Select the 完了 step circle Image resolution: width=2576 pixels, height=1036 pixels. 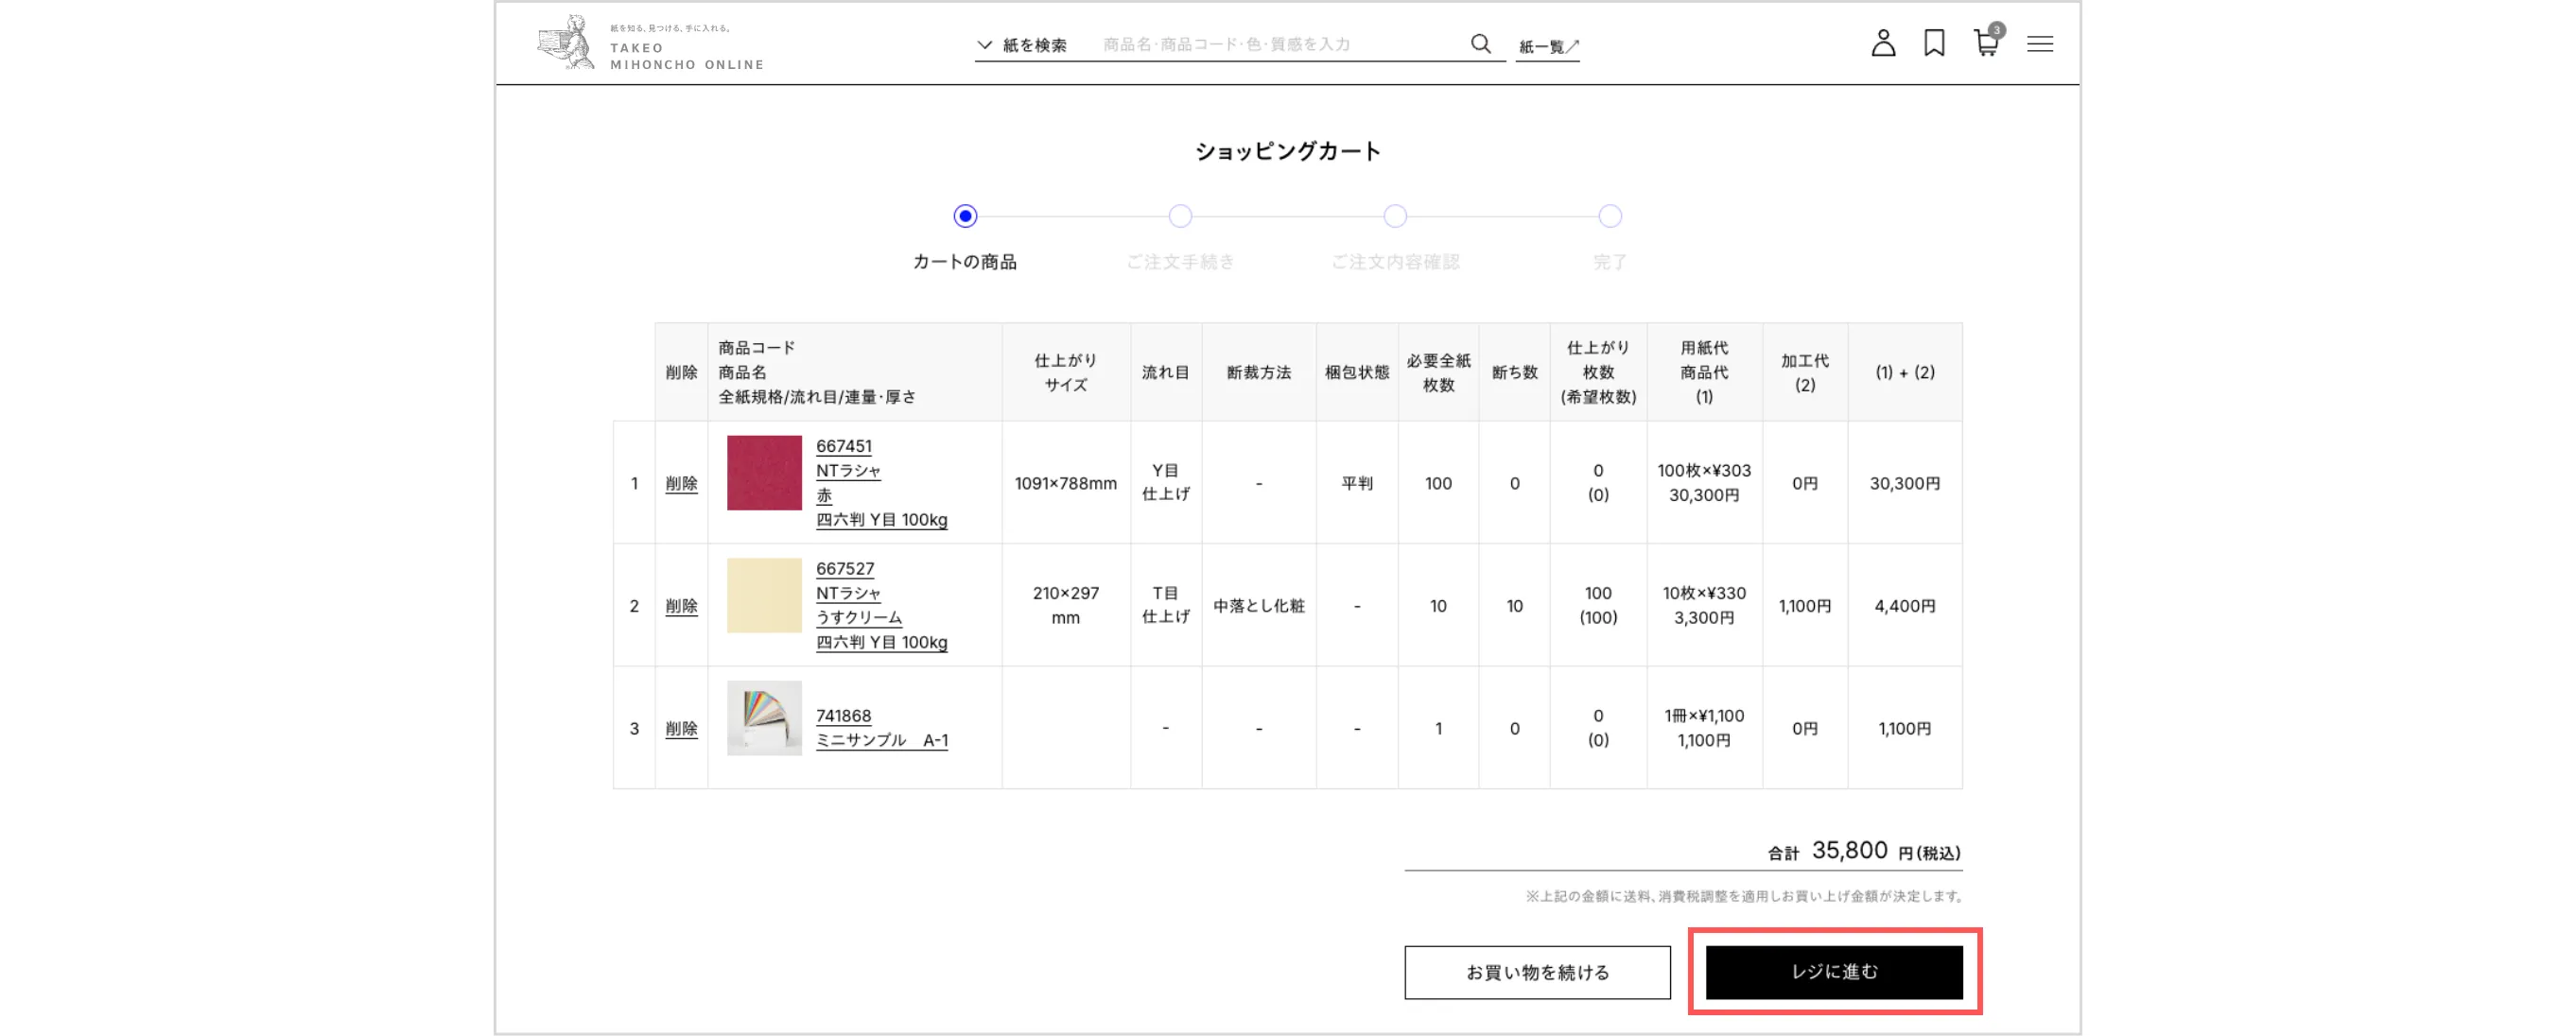(1609, 216)
